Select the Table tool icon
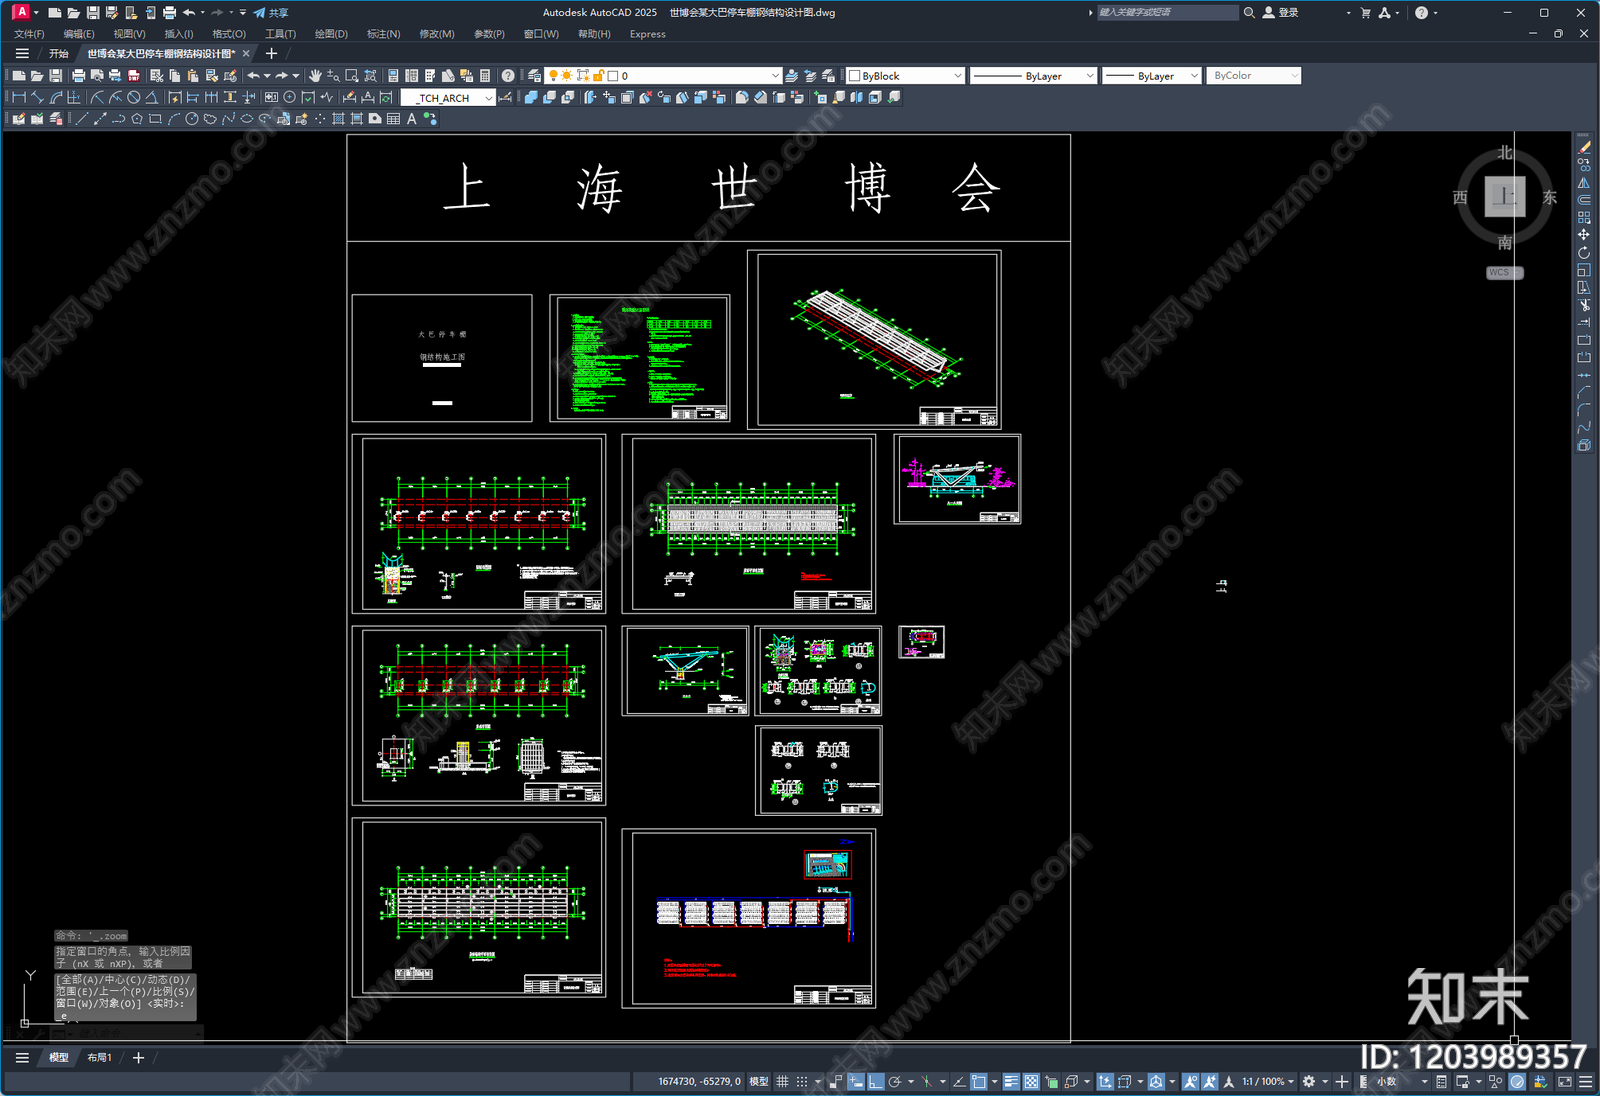Screen dimensions: 1600x1096 point(393,119)
